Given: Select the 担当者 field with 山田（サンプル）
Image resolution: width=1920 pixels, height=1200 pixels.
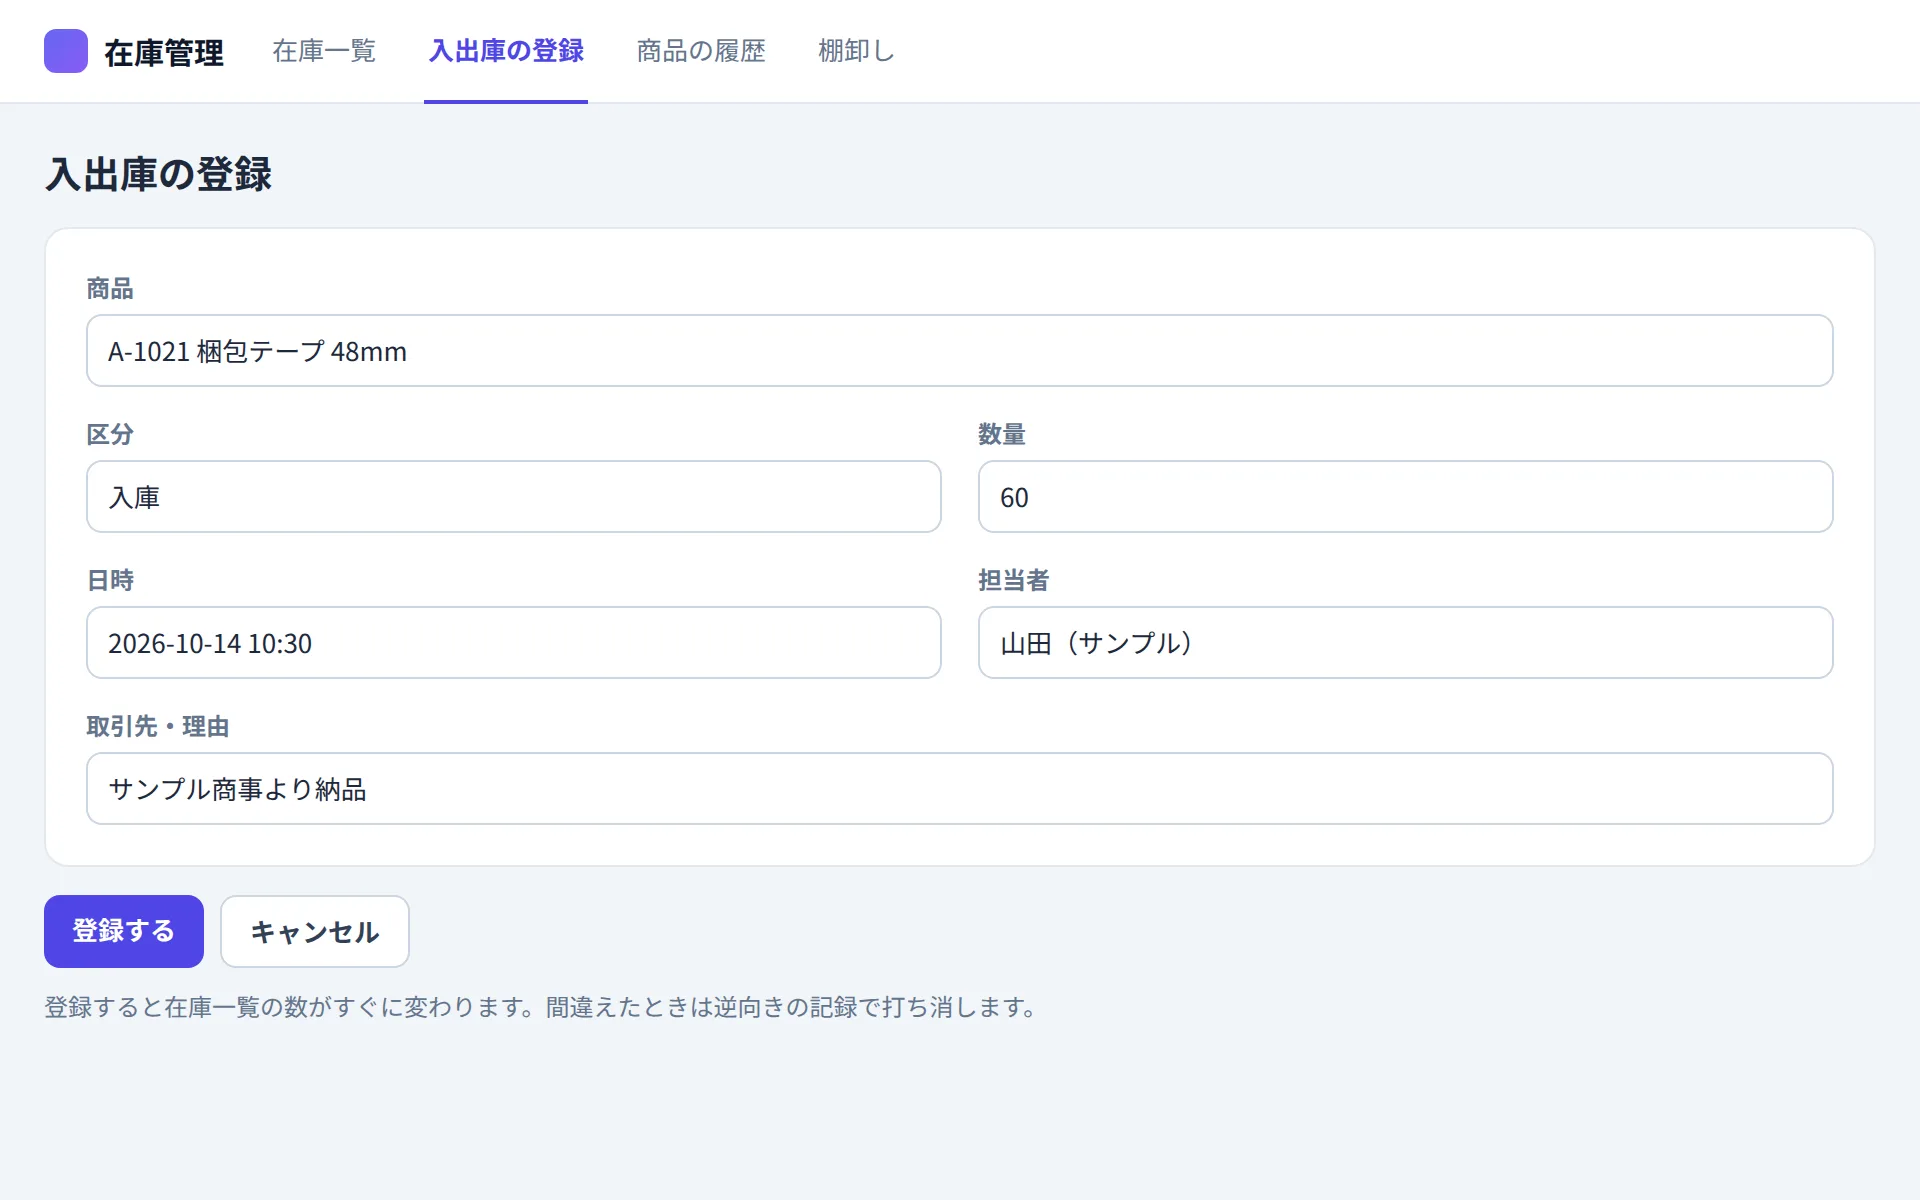Looking at the screenshot, I should (x=1406, y=643).
